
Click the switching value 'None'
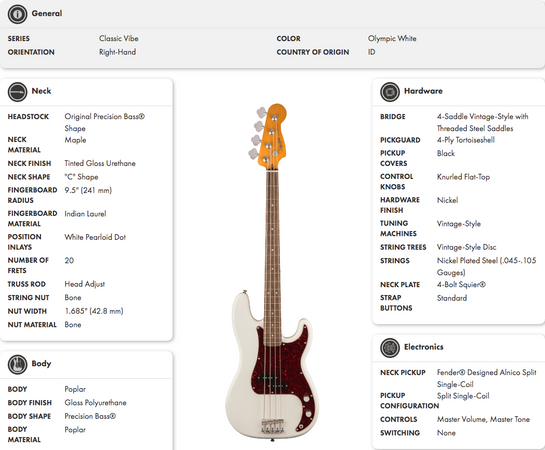click(446, 433)
